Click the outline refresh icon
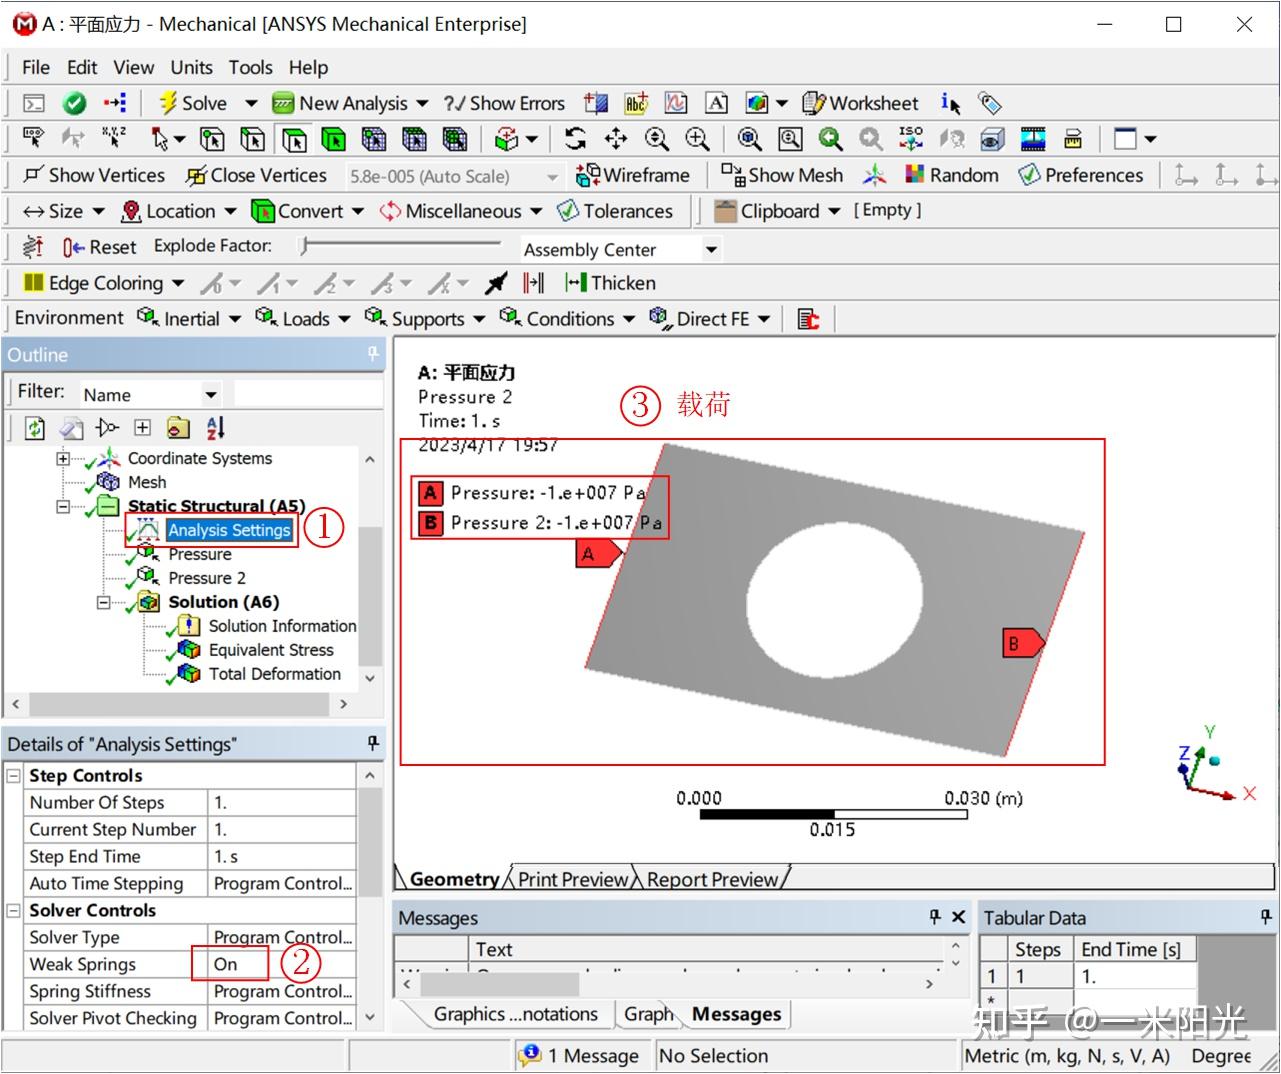This screenshot has height=1074, width=1281. click(x=35, y=428)
